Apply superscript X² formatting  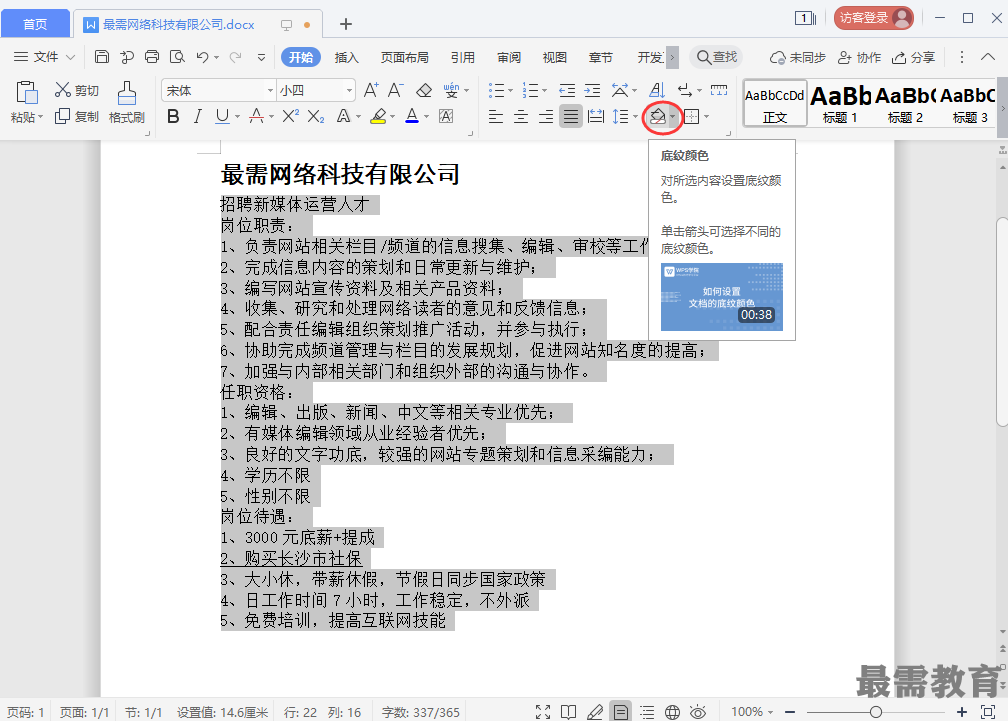pyautogui.click(x=291, y=116)
